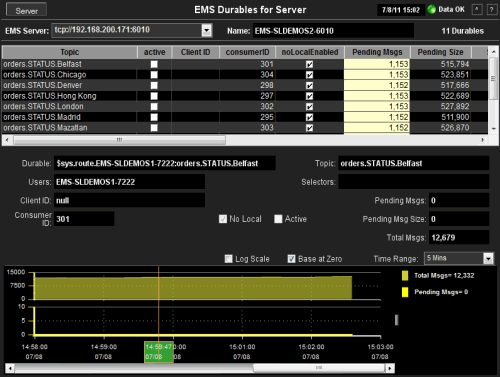Toggle active checkbox for orders.STATUS.Hong Kong row

154,96
